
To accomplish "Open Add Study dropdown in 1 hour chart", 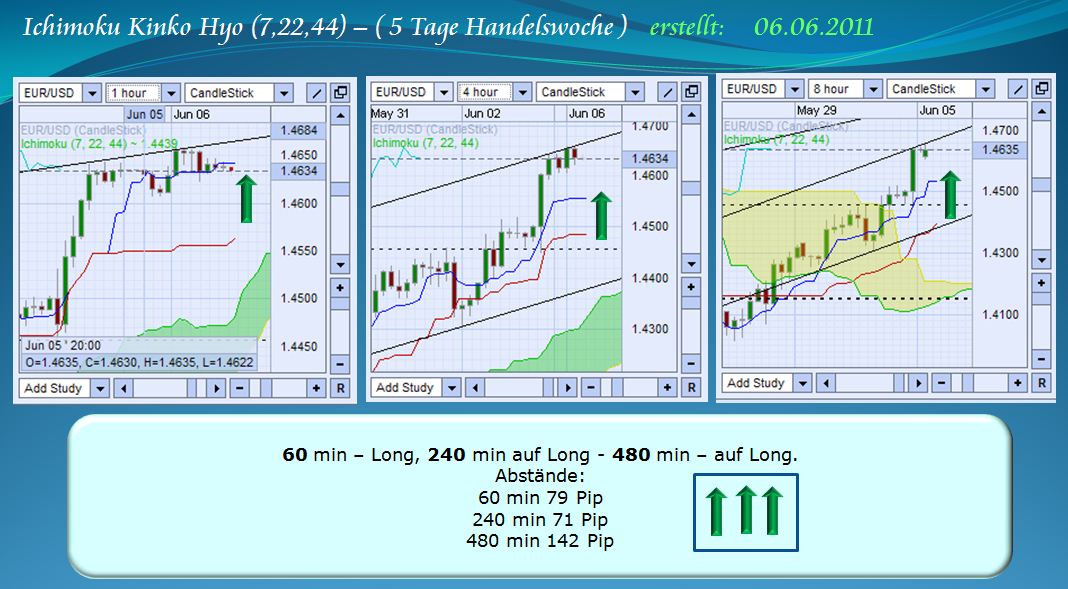I will (x=100, y=389).
